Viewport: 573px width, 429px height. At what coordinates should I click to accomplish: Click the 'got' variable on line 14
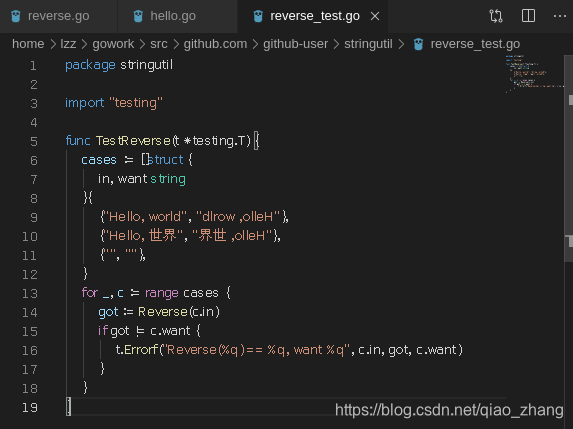pos(108,312)
